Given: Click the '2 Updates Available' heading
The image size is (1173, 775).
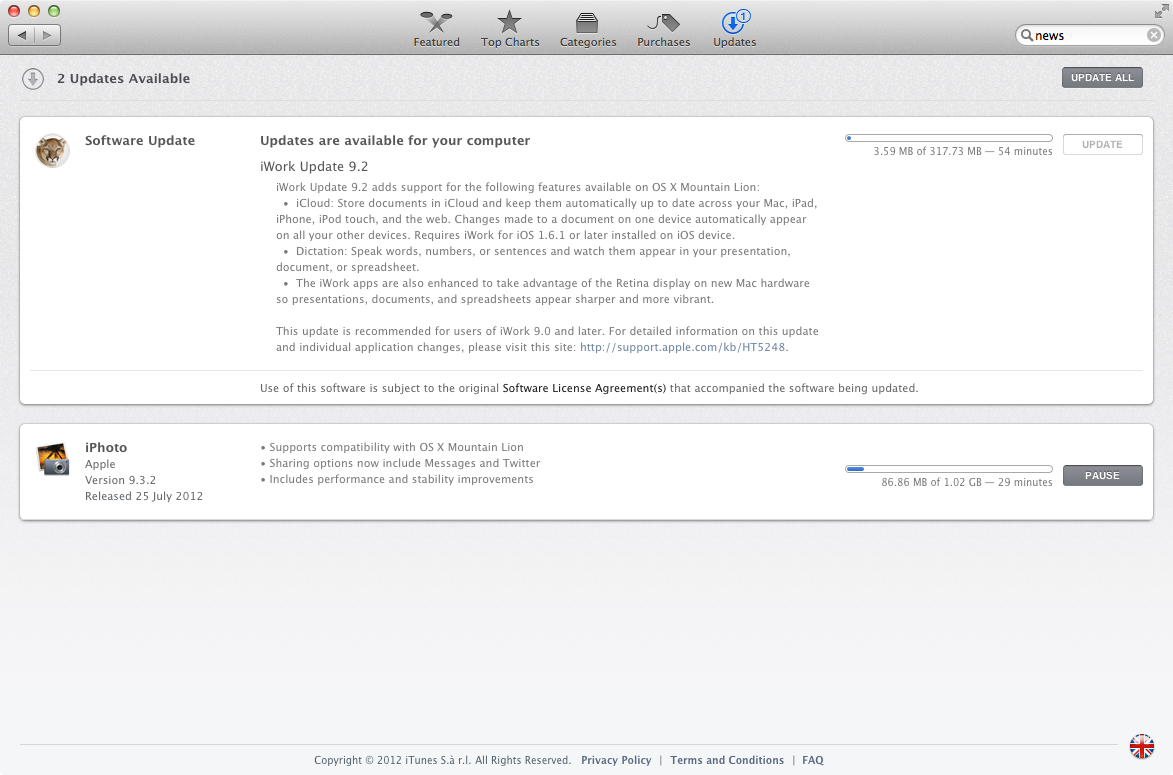Looking at the screenshot, I should [x=123, y=79].
